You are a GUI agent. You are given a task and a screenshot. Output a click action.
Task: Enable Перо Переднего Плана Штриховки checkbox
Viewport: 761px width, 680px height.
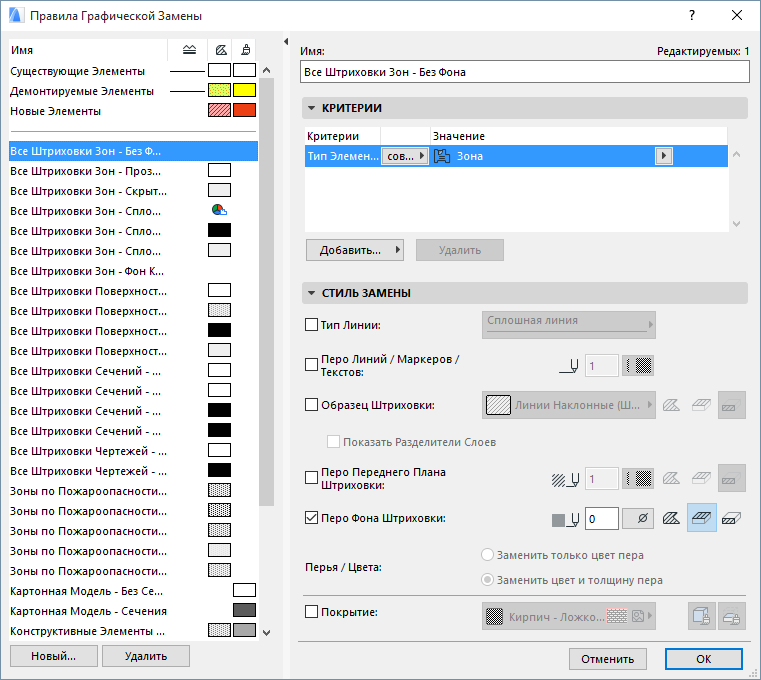311,478
